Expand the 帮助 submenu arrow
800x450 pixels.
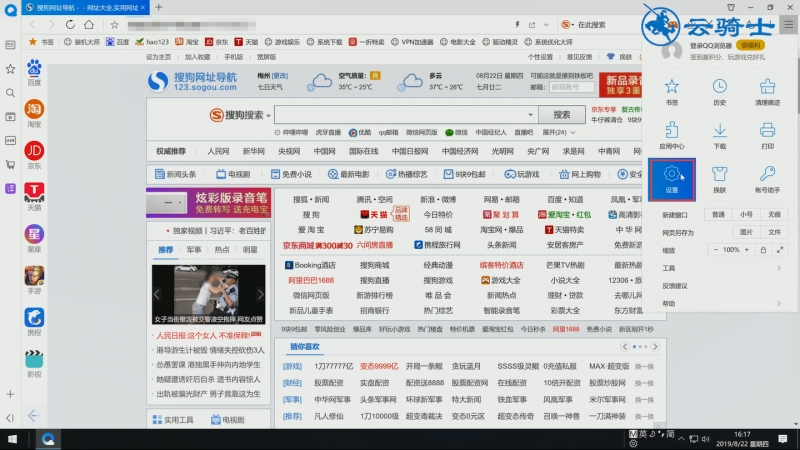pos(779,303)
